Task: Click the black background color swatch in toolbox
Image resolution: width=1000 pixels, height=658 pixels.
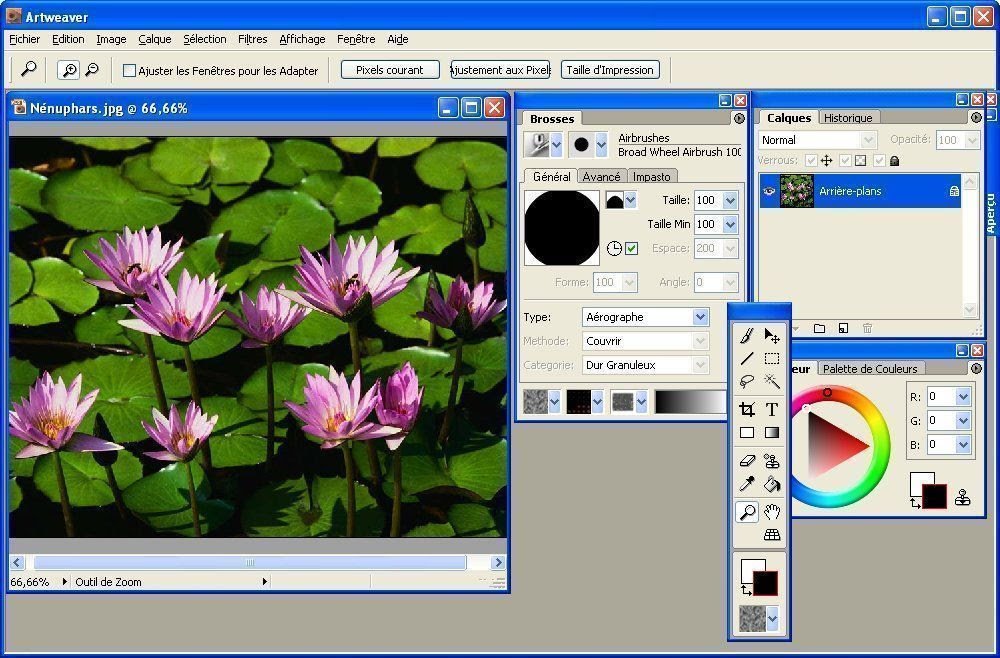Action: pyautogui.click(x=766, y=583)
